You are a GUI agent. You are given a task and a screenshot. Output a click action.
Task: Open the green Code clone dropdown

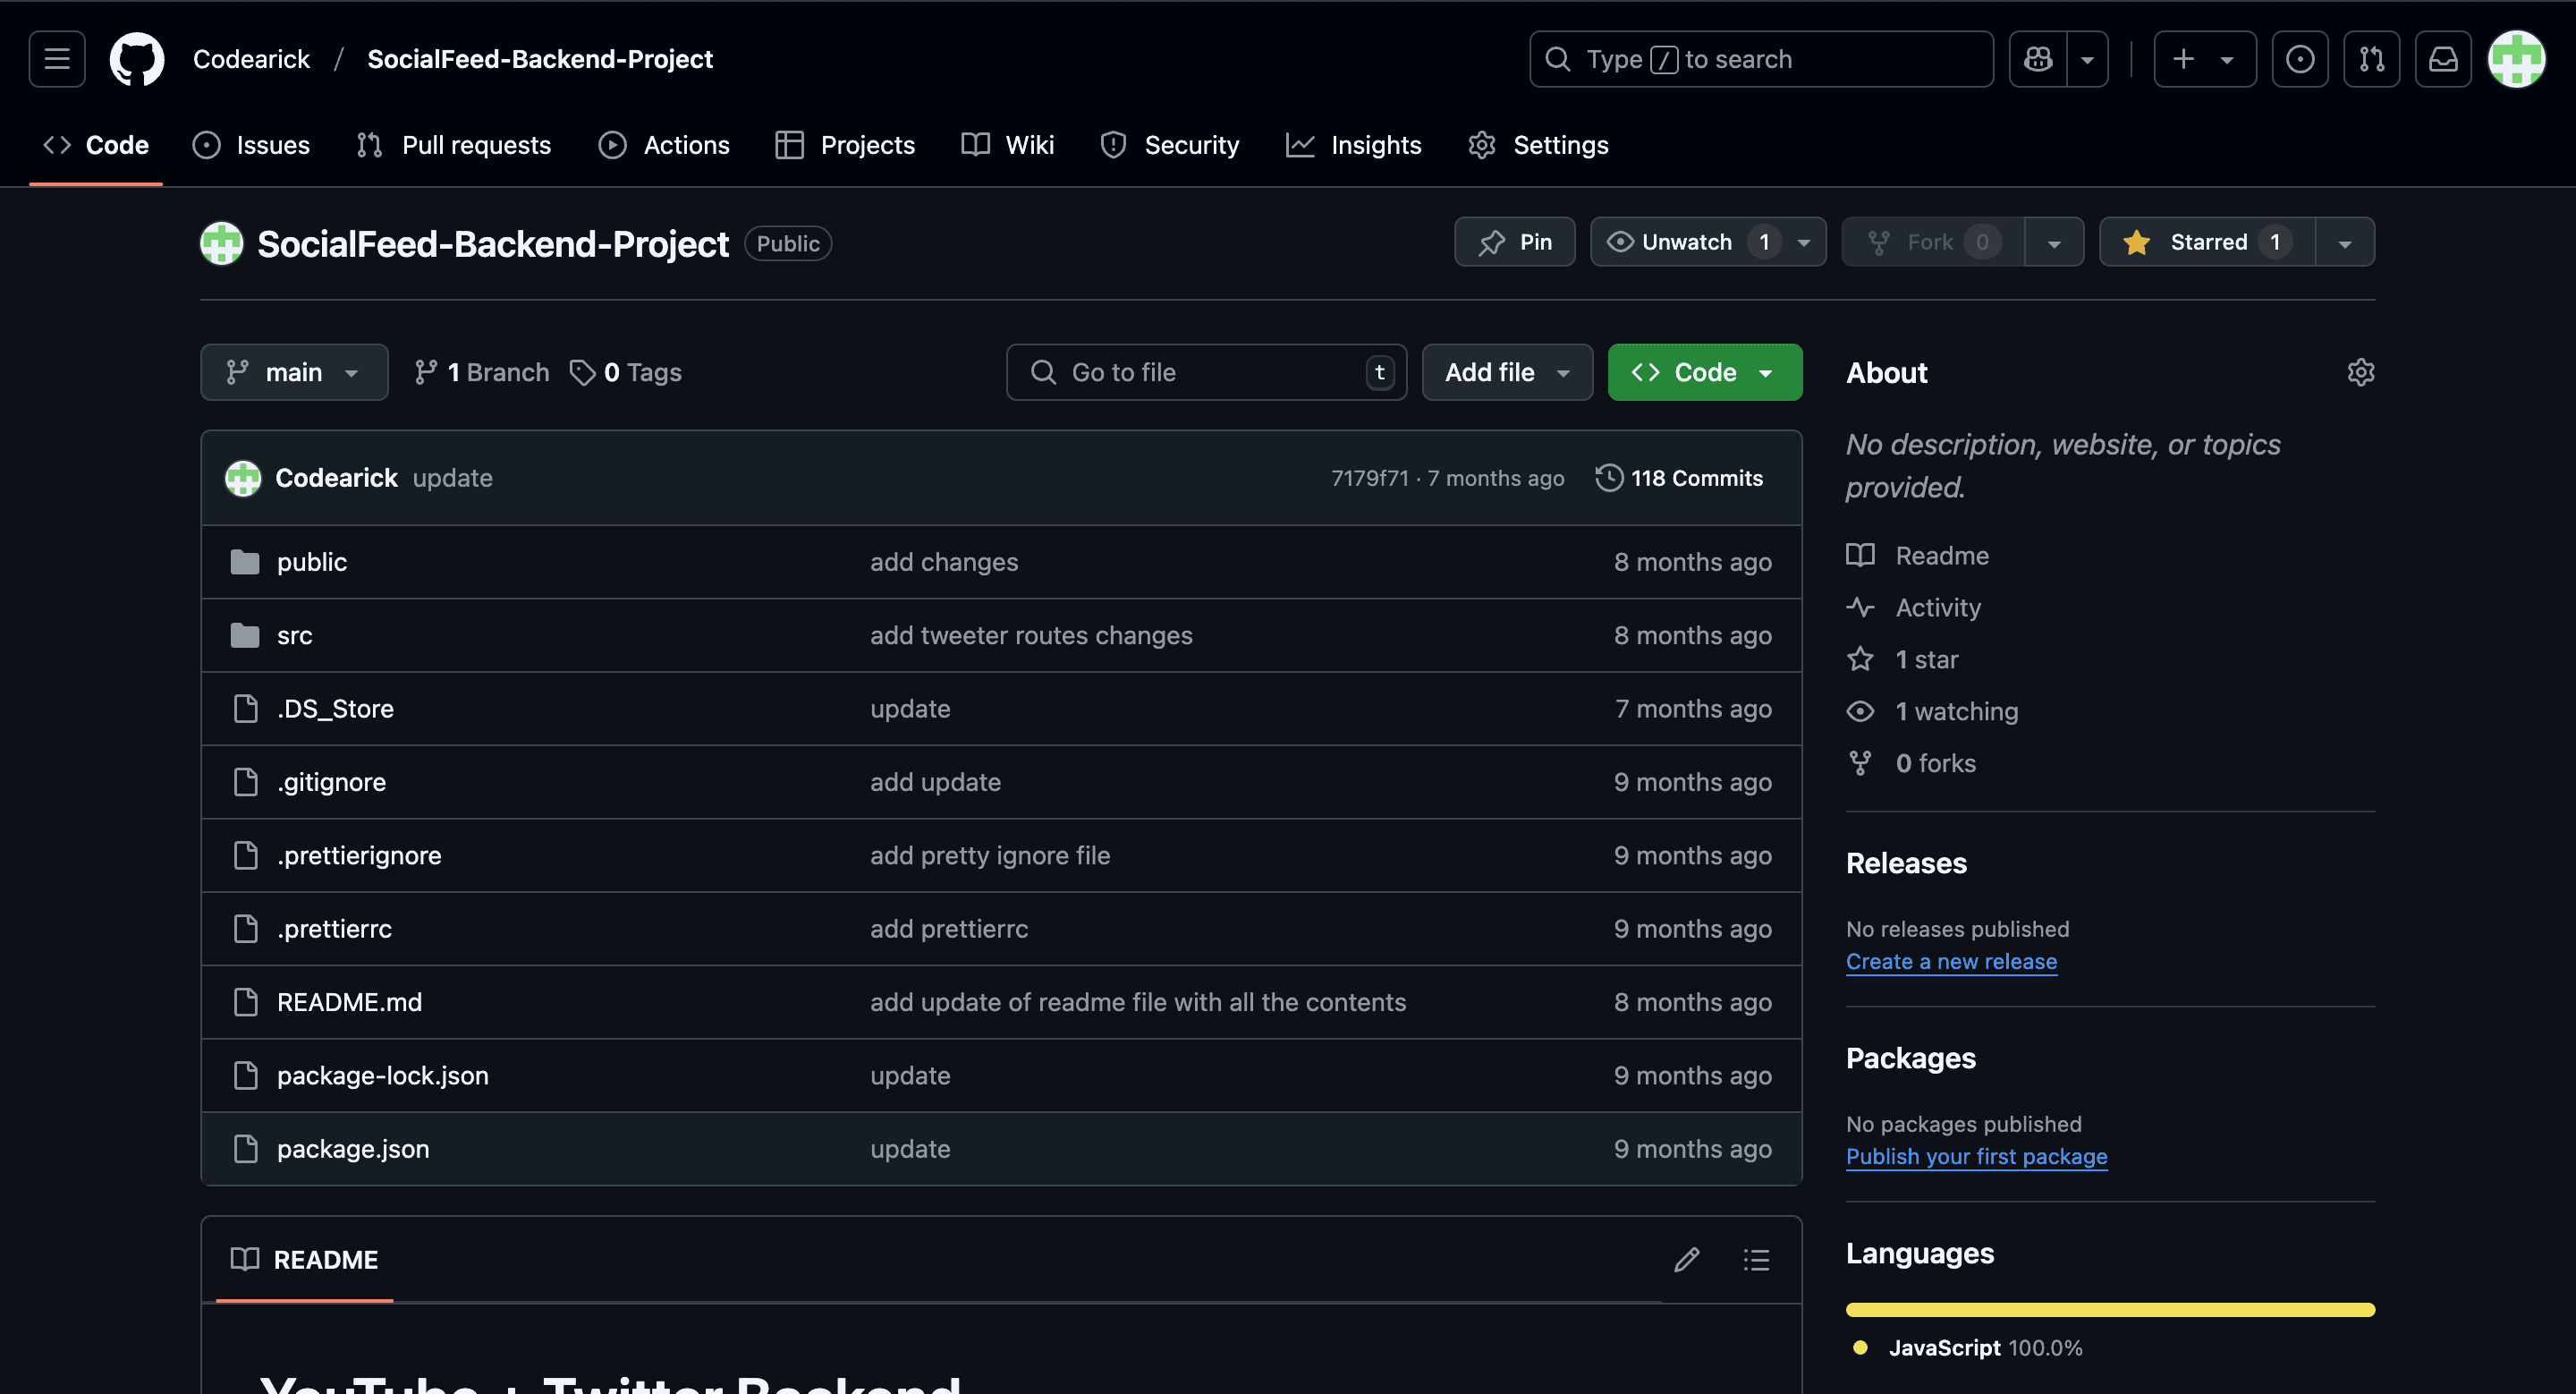[1705, 372]
